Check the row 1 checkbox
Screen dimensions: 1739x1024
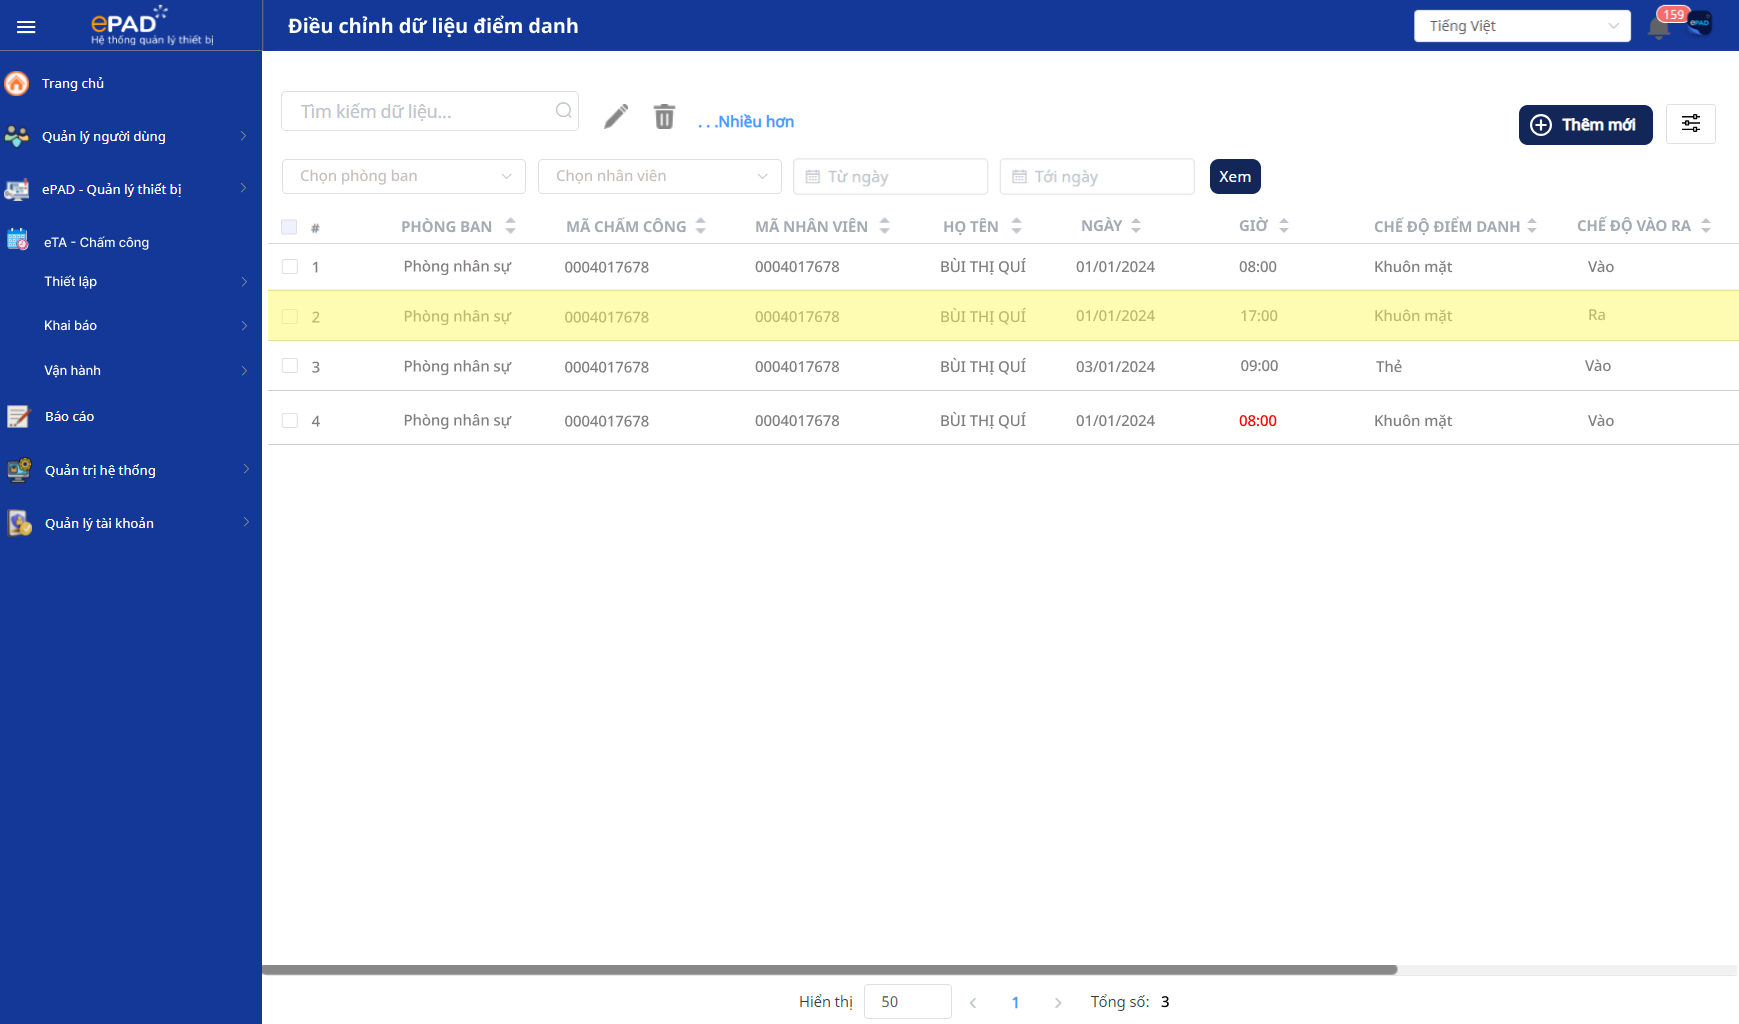pyautogui.click(x=290, y=267)
